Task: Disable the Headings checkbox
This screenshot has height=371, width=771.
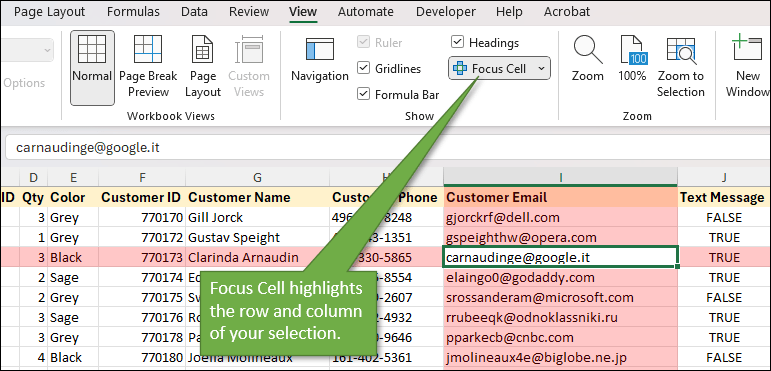Action: (457, 42)
